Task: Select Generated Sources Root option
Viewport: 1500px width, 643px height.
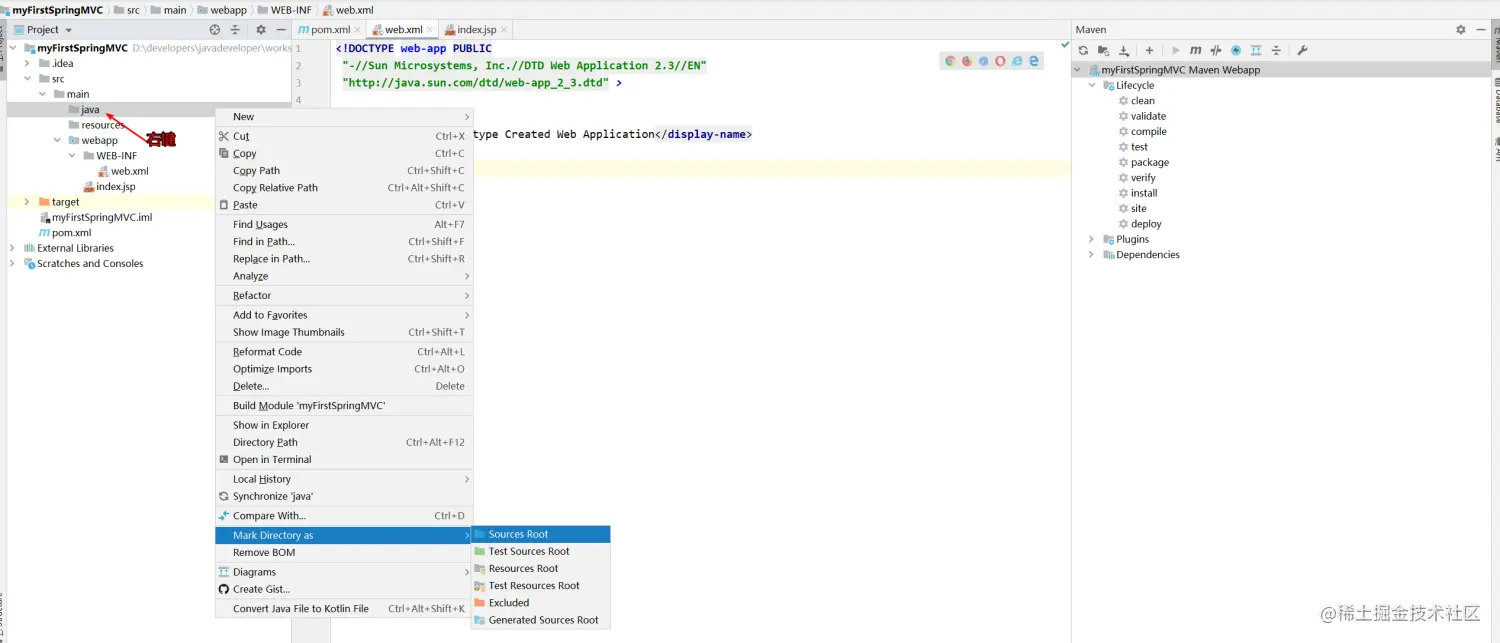Action: (541, 620)
